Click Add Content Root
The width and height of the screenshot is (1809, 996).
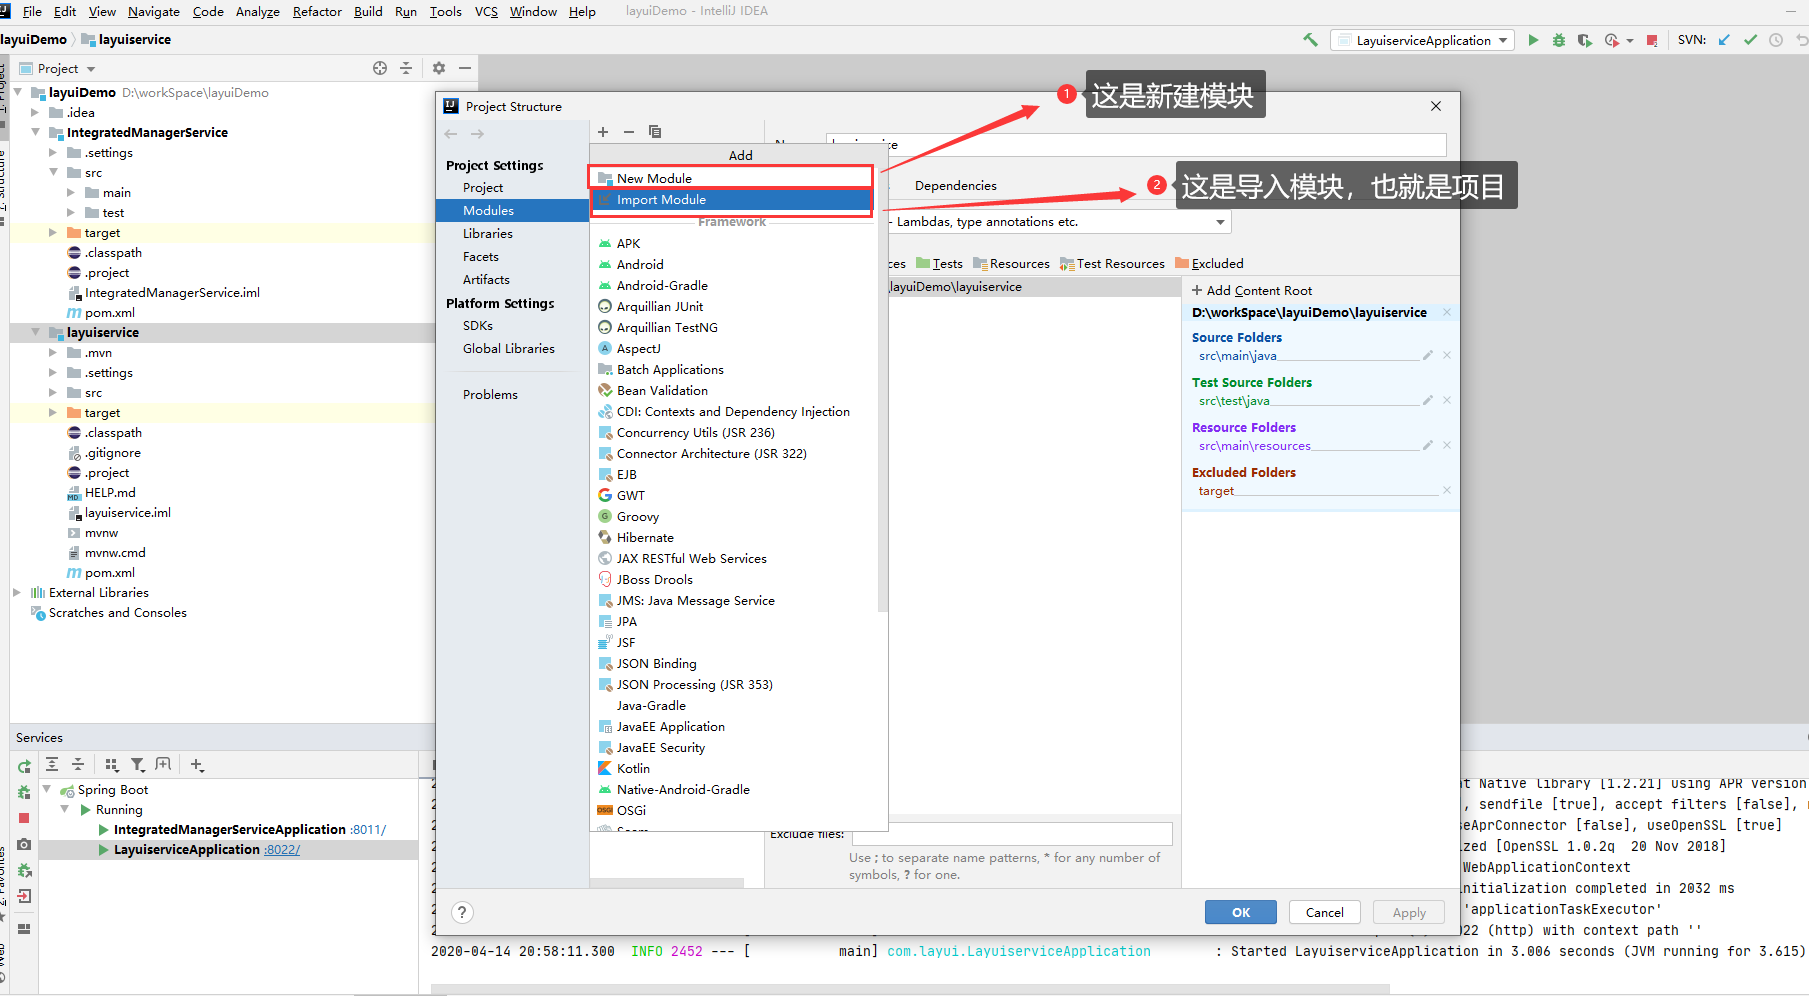(1251, 291)
